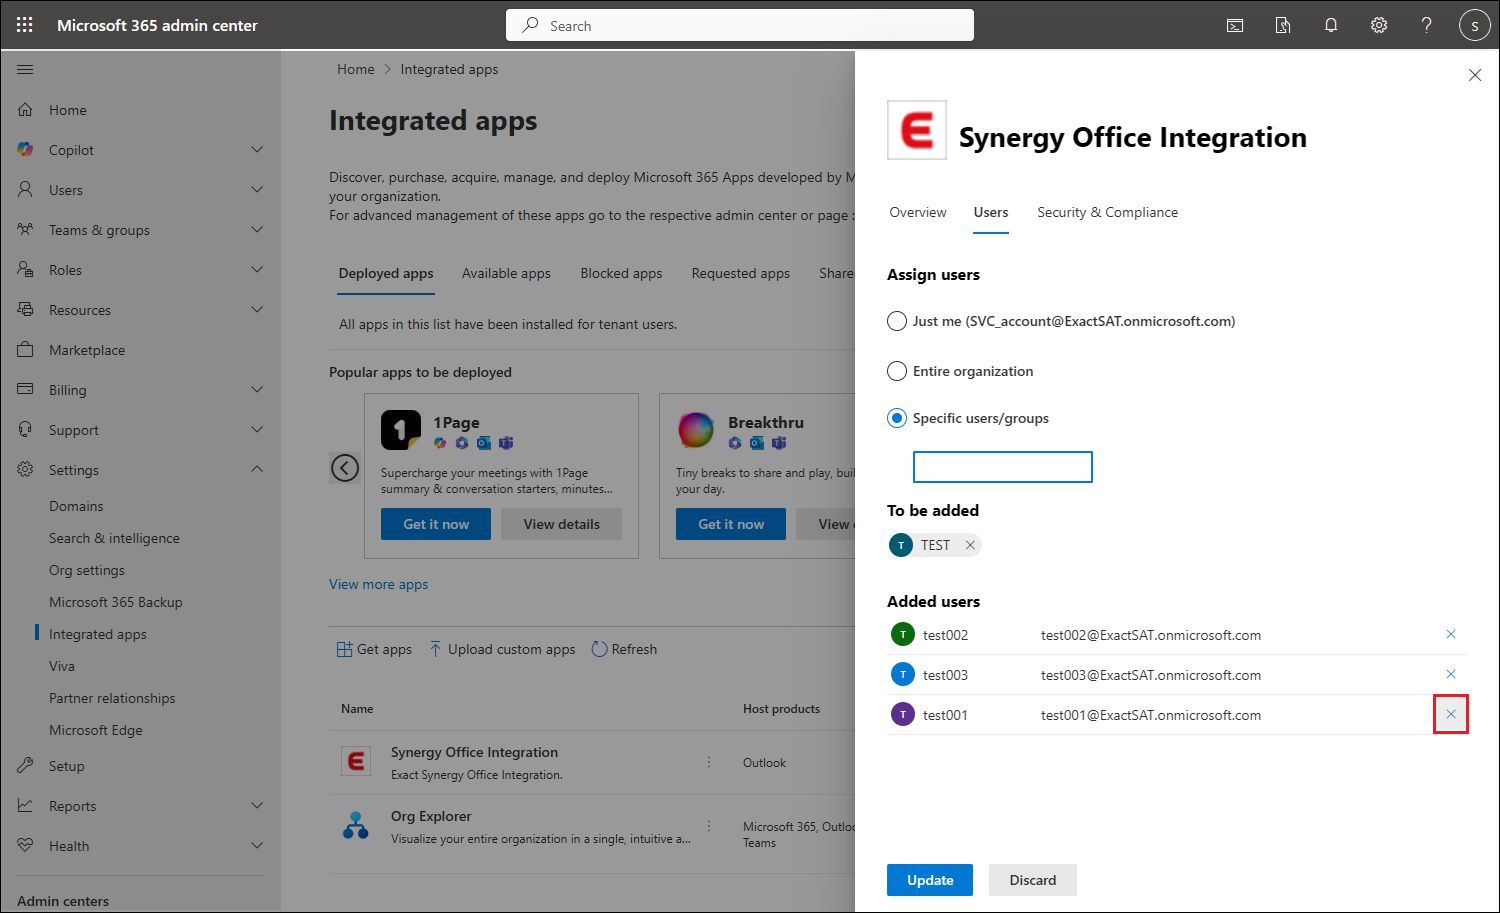Click the specific users search field
The image size is (1500, 913).
click(x=1002, y=467)
